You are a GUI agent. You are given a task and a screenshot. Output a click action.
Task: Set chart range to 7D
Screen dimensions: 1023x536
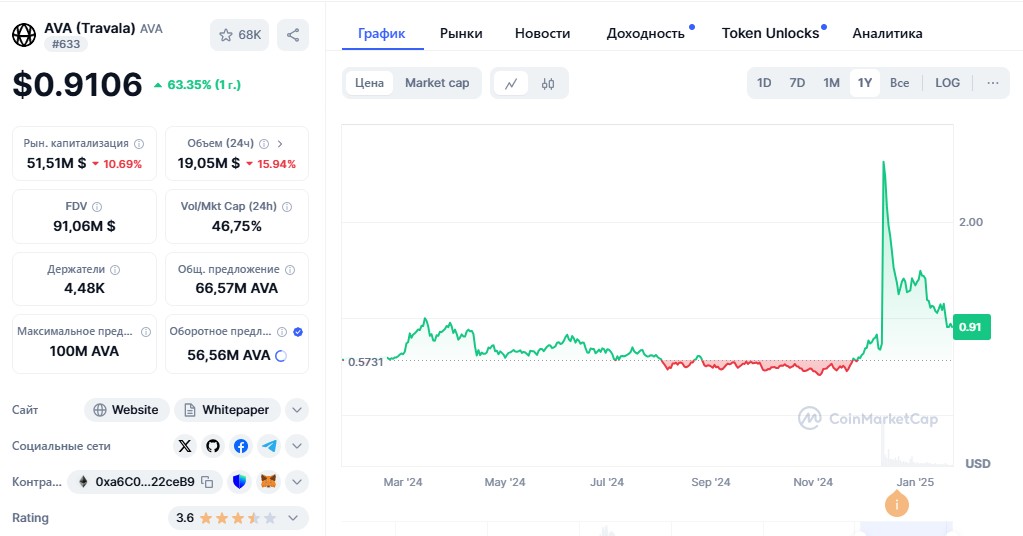pyautogui.click(x=797, y=83)
